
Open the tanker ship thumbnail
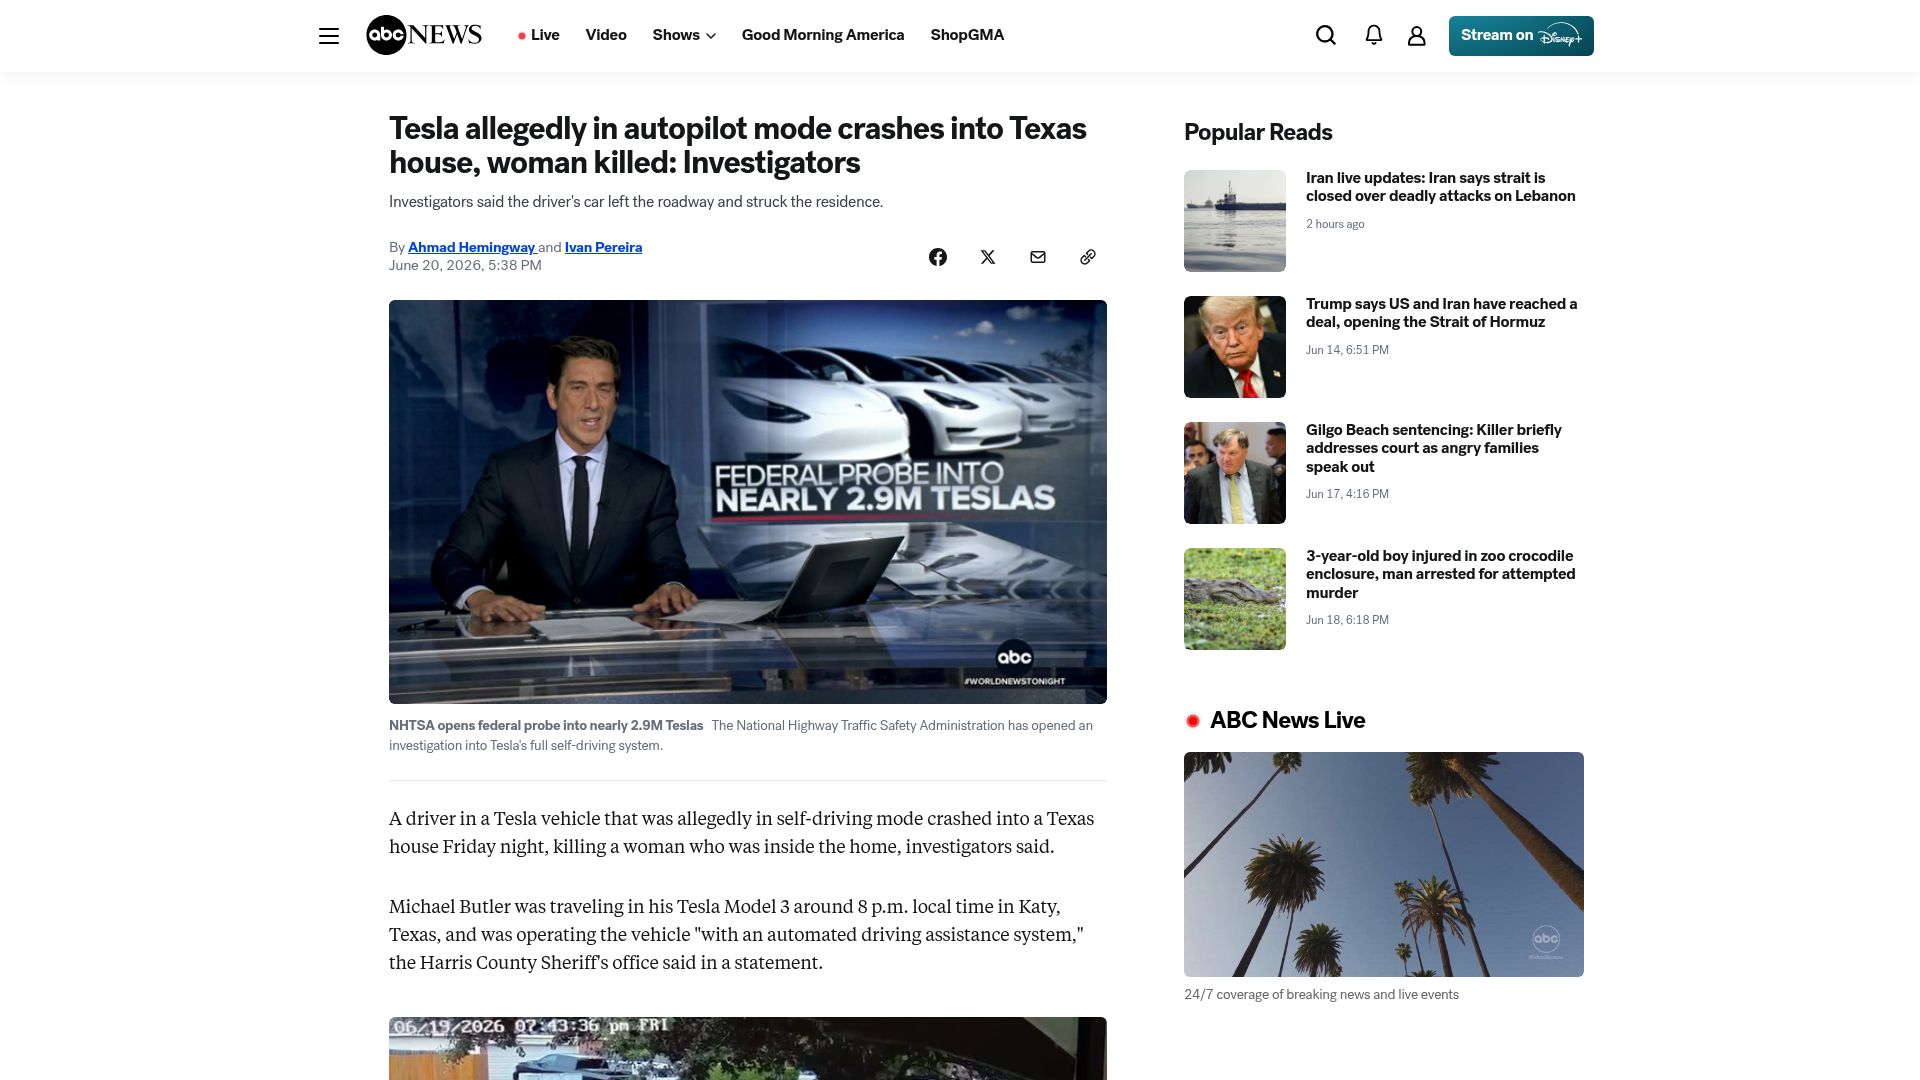pos(1235,221)
